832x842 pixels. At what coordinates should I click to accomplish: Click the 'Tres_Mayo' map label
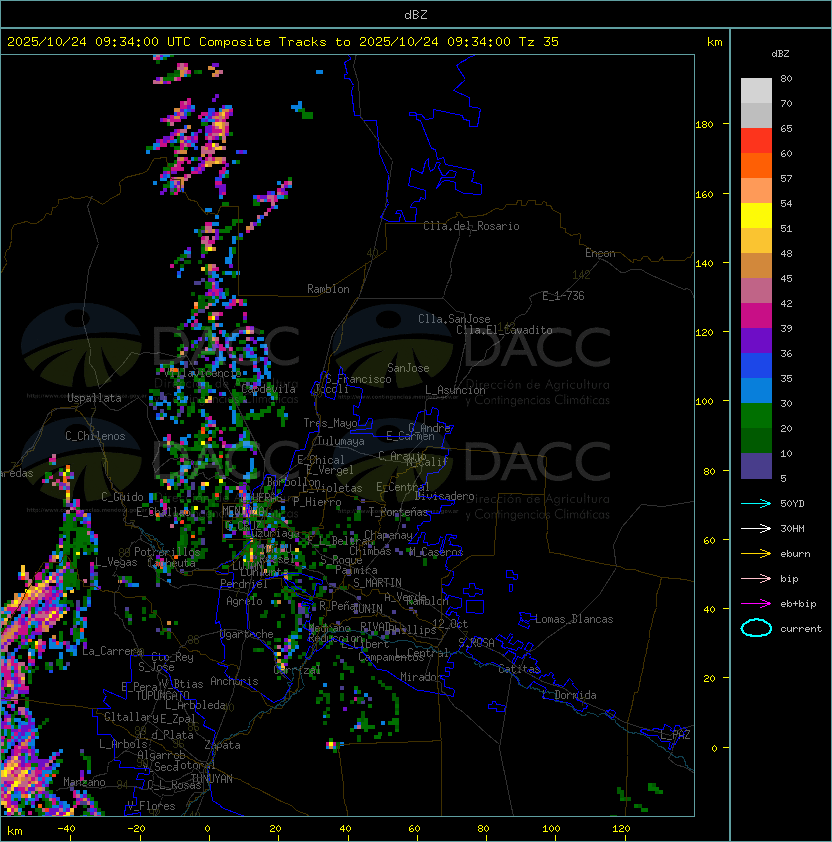pos(330,423)
